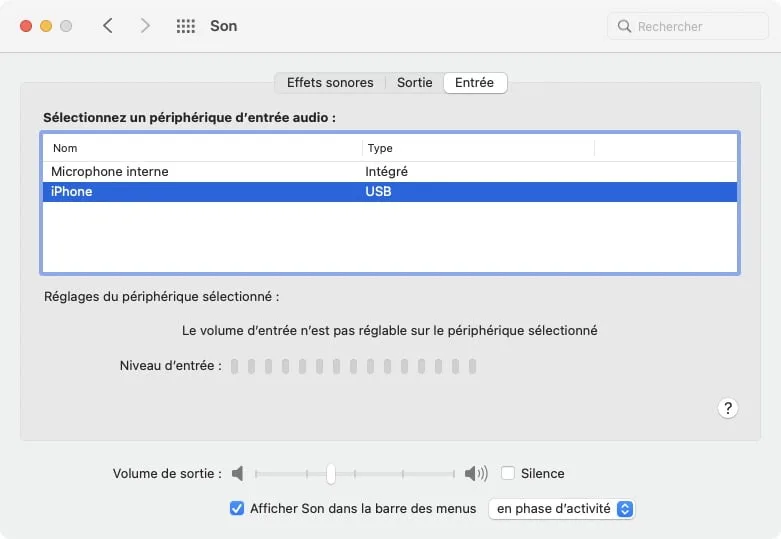Click the high volume speaker icon

476,473
